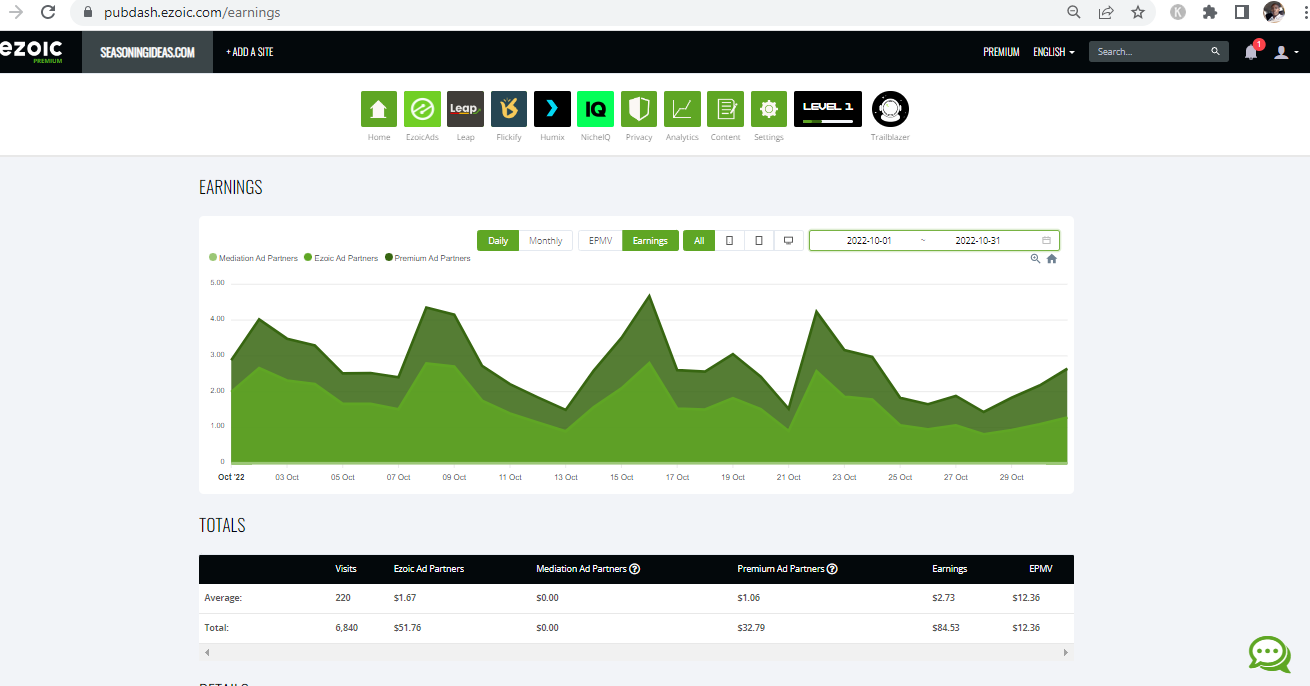Click the Premium Ad Partners total $32.79

pyautogui.click(x=751, y=628)
